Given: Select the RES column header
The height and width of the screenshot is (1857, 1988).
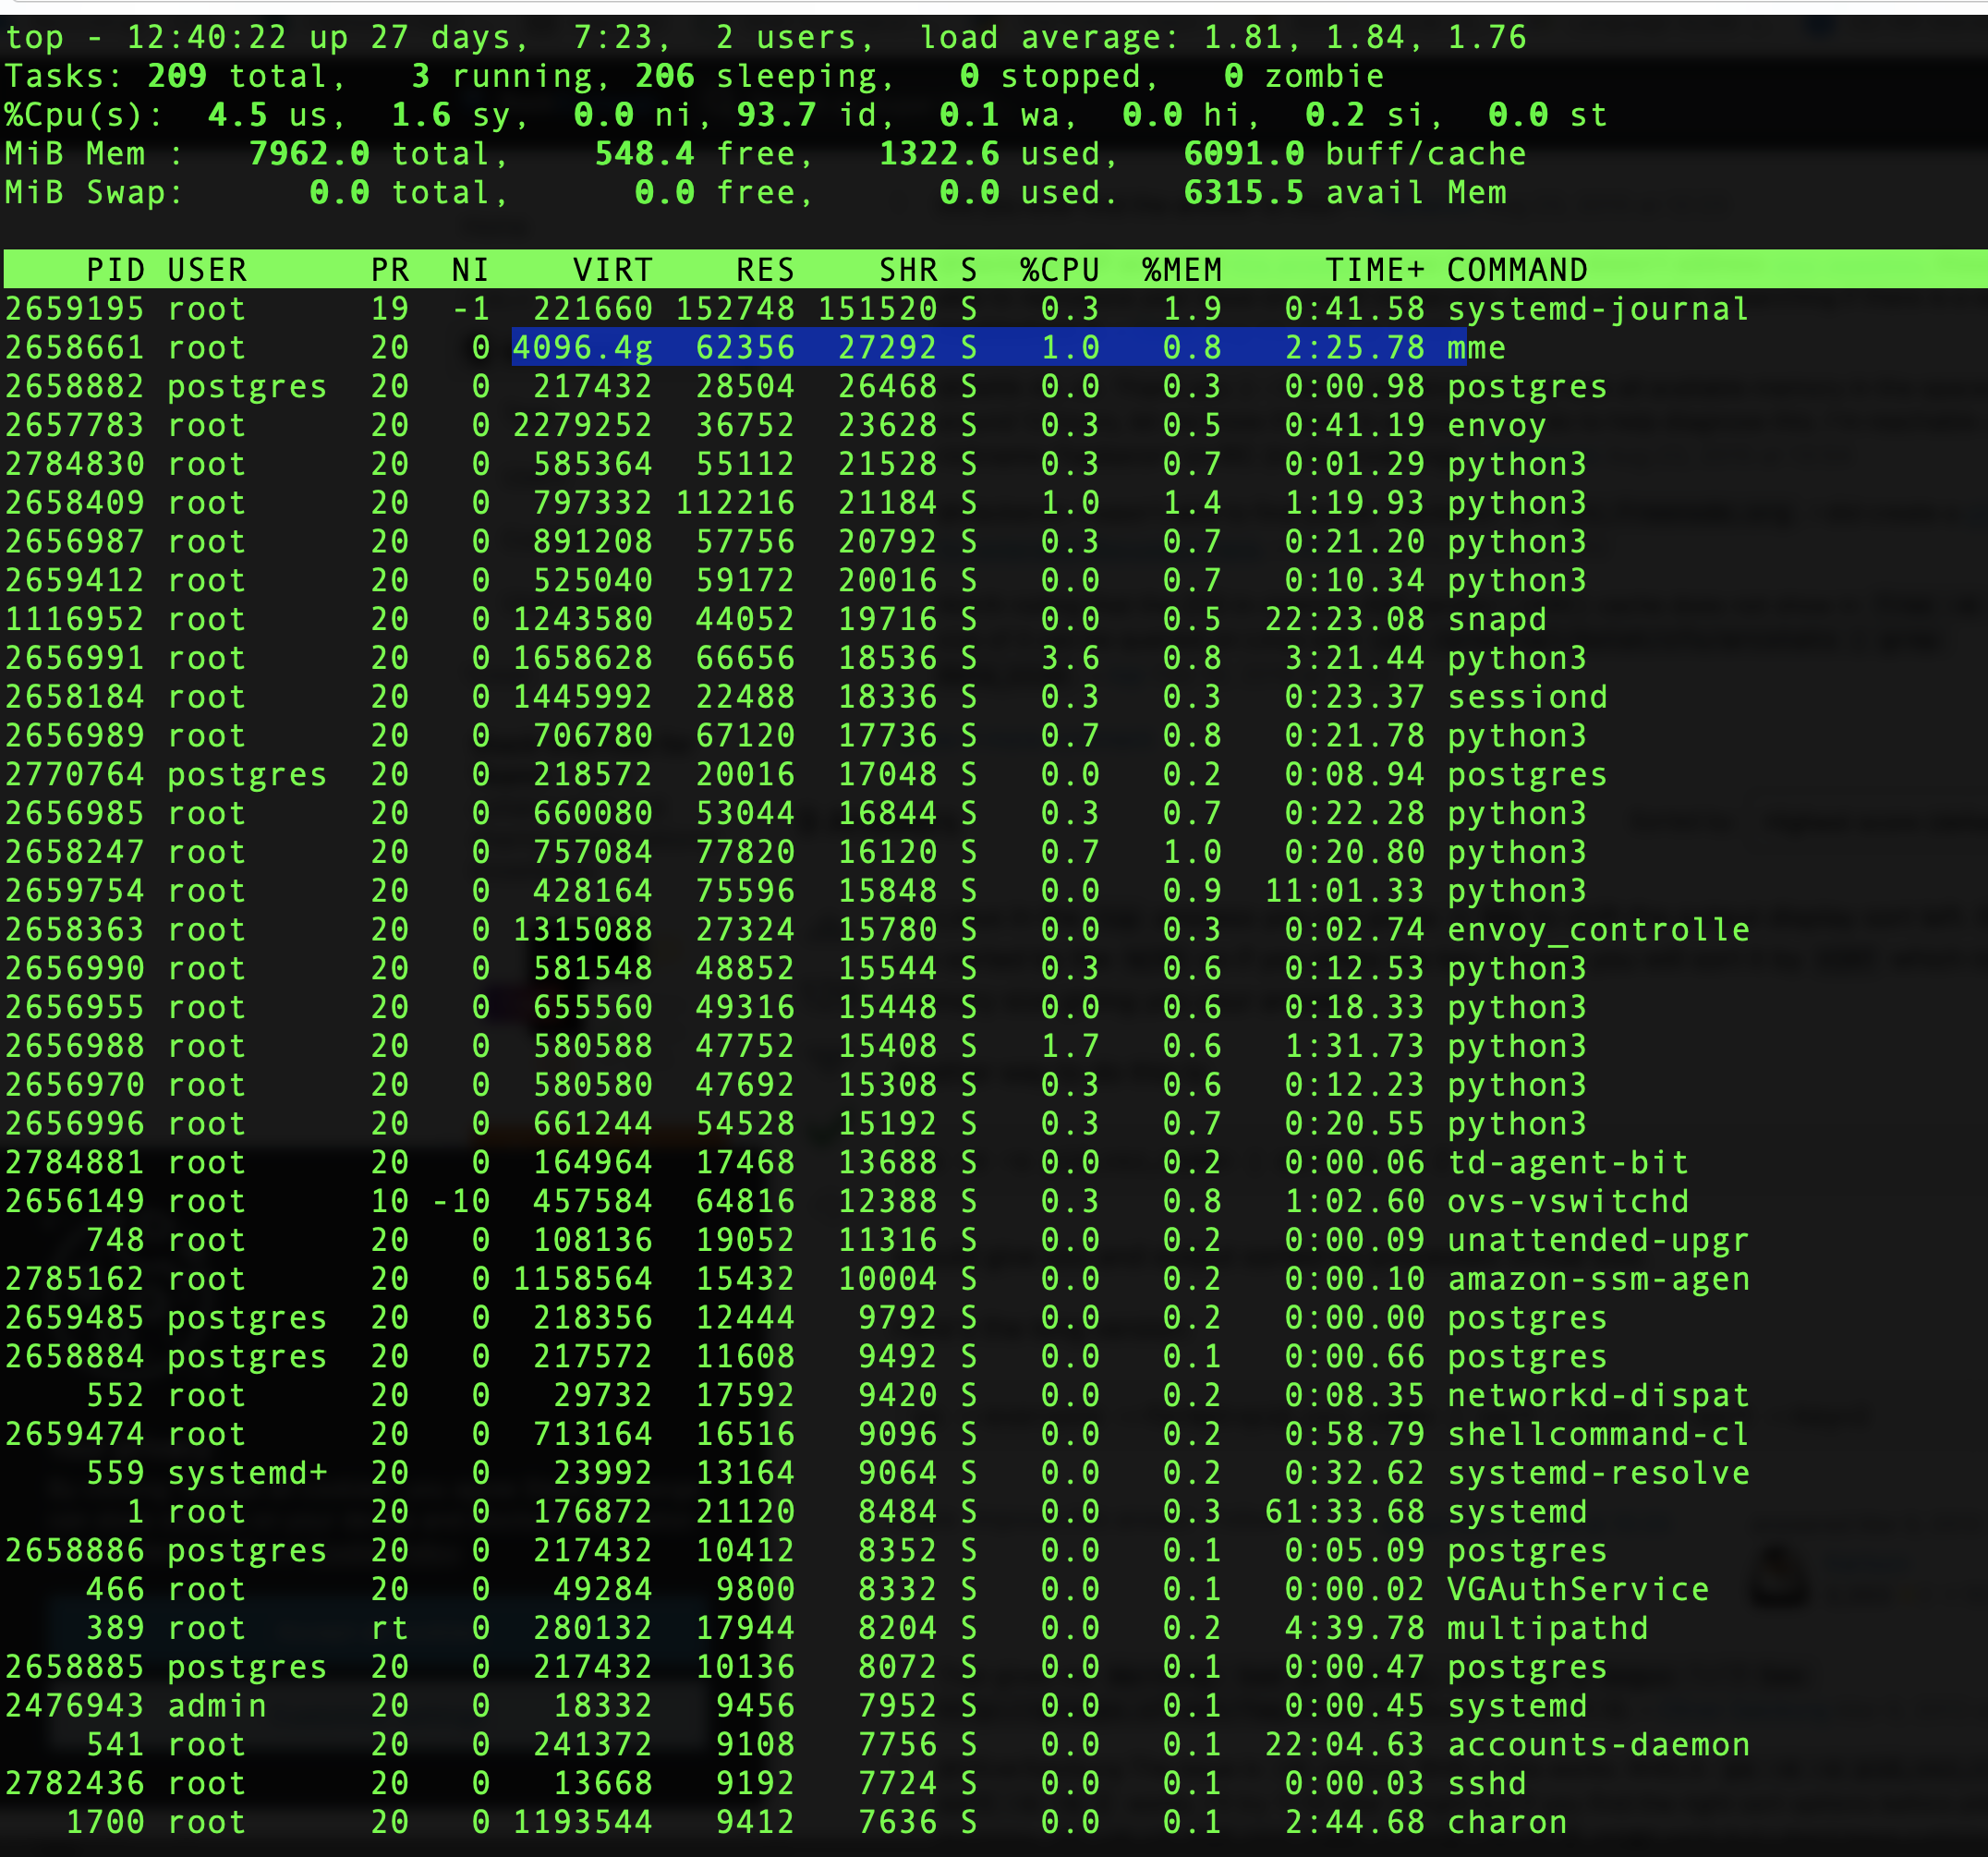Looking at the screenshot, I should pyautogui.click(x=765, y=269).
